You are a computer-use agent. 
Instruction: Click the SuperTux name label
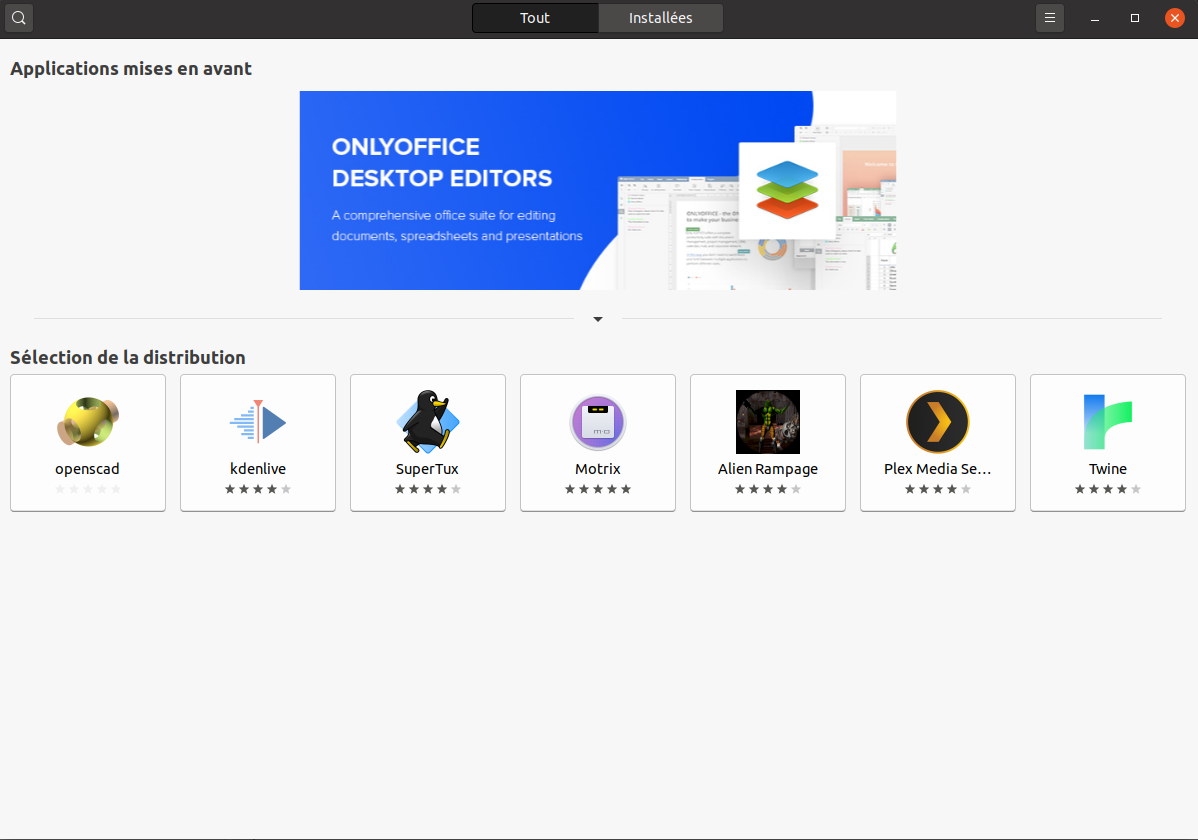pyautogui.click(x=427, y=469)
